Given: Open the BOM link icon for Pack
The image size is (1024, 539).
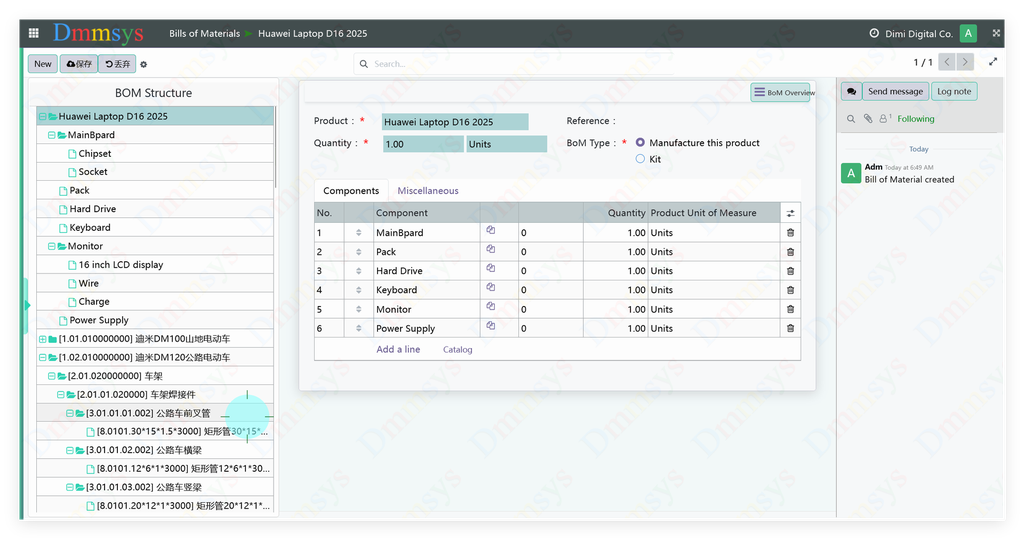Looking at the screenshot, I should (490, 249).
